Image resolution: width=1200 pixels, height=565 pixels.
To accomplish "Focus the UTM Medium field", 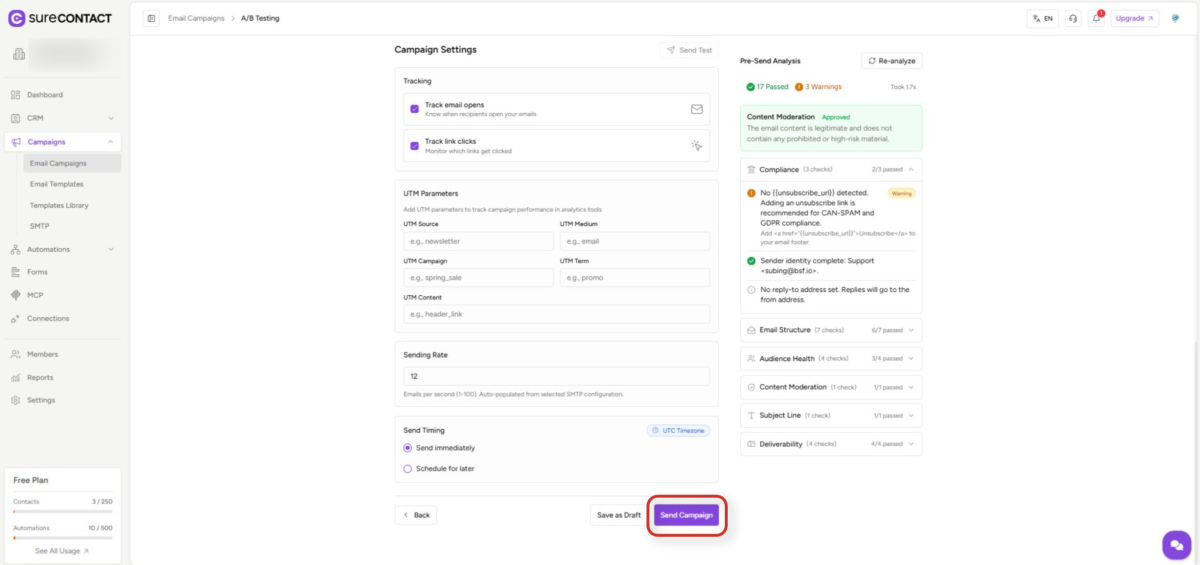I will (635, 241).
